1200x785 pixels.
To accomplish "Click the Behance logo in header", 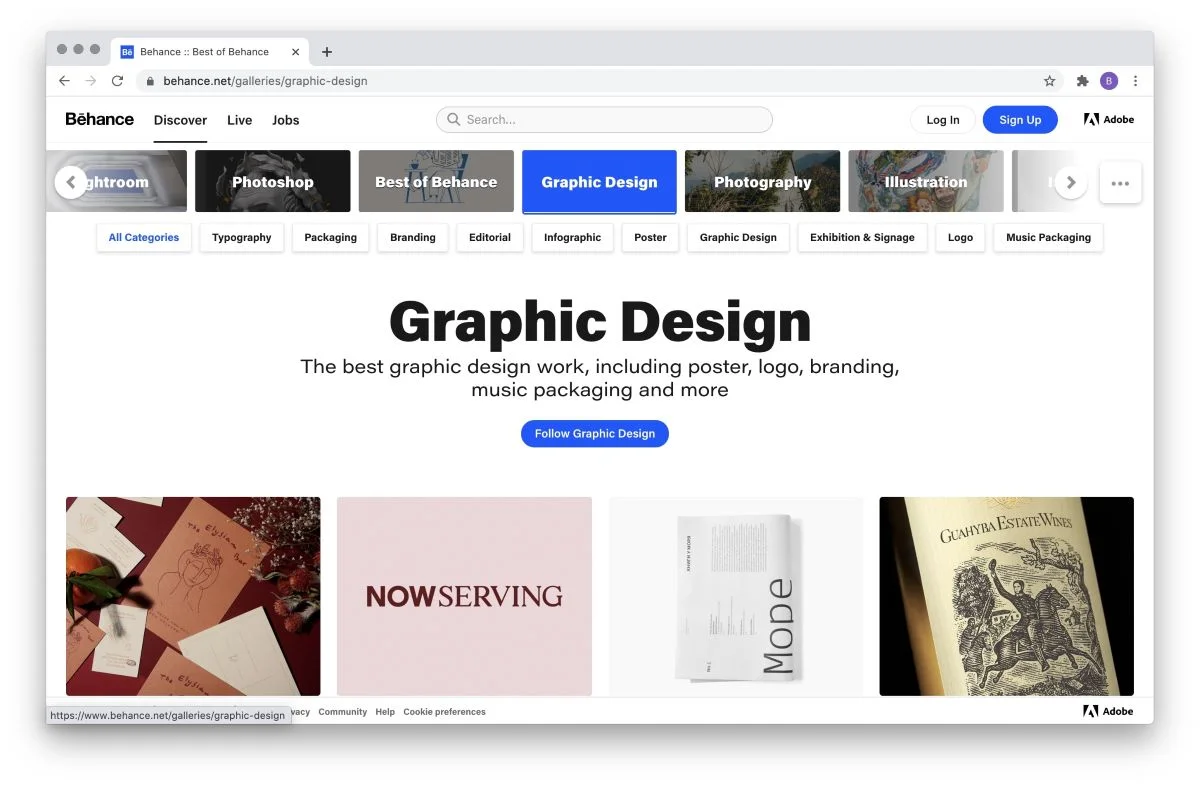I will point(99,120).
